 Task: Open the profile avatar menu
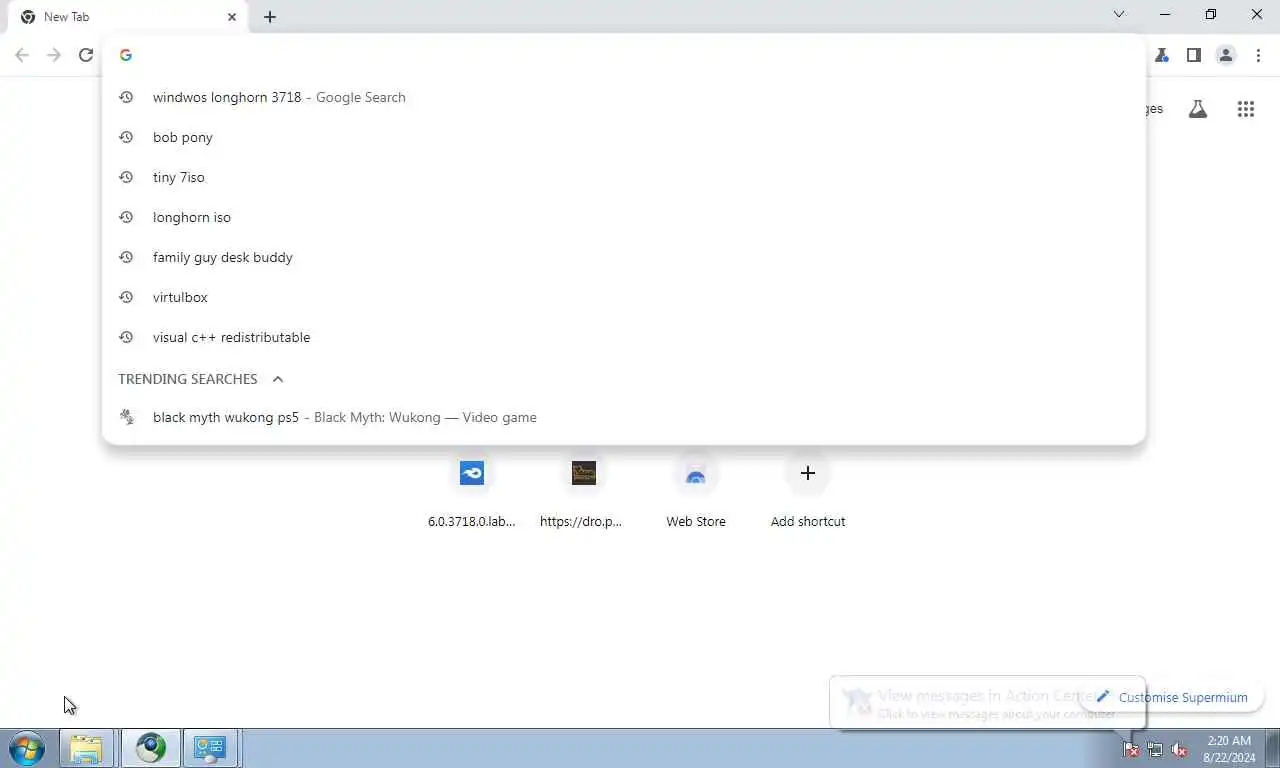1226,55
